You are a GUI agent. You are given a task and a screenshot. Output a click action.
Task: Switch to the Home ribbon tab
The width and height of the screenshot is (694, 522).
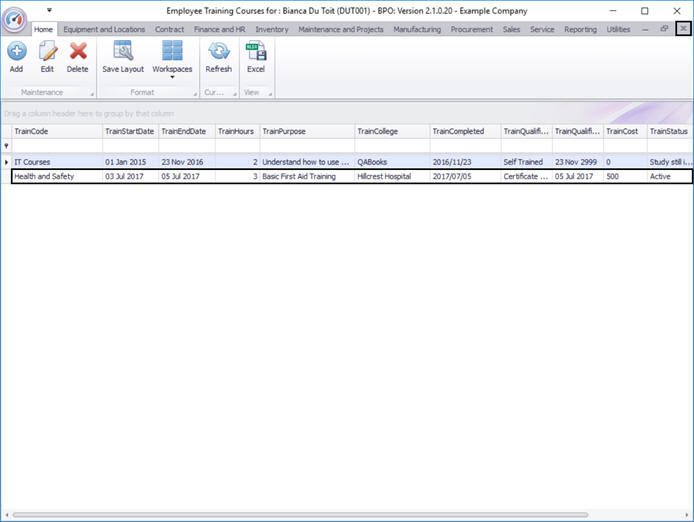[43, 29]
